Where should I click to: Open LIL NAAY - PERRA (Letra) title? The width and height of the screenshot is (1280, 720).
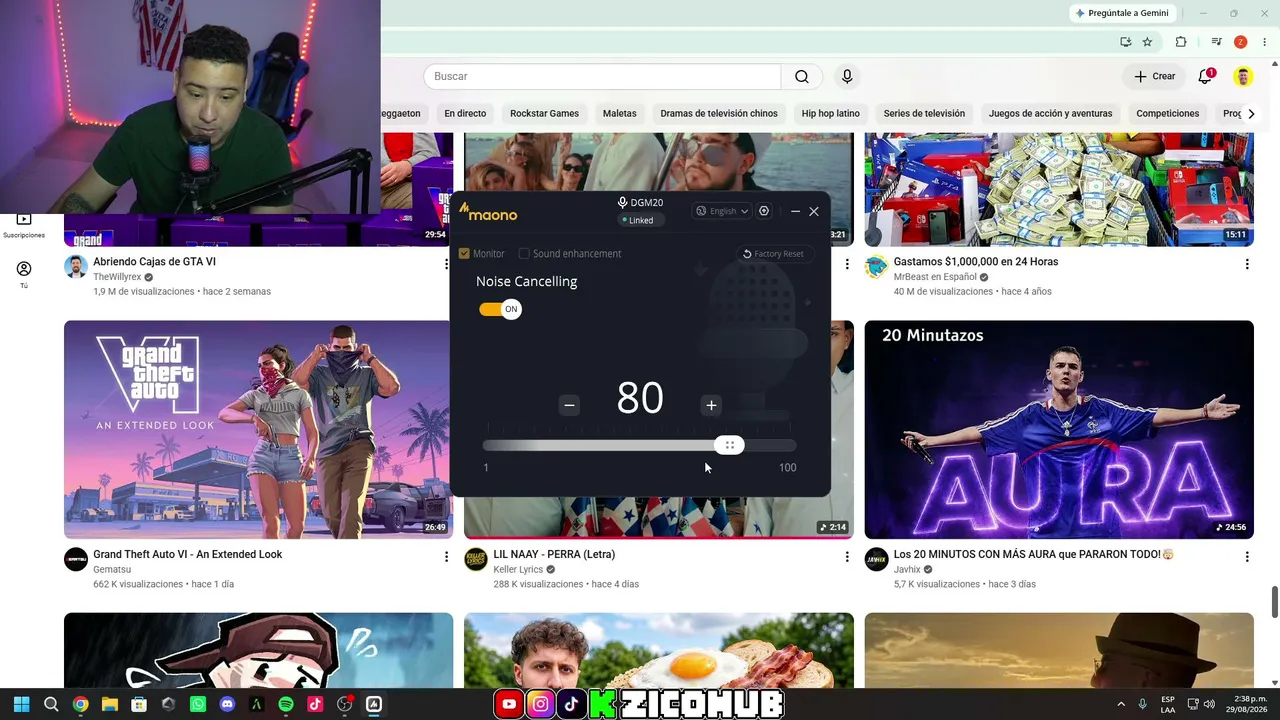pyautogui.click(x=554, y=554)
